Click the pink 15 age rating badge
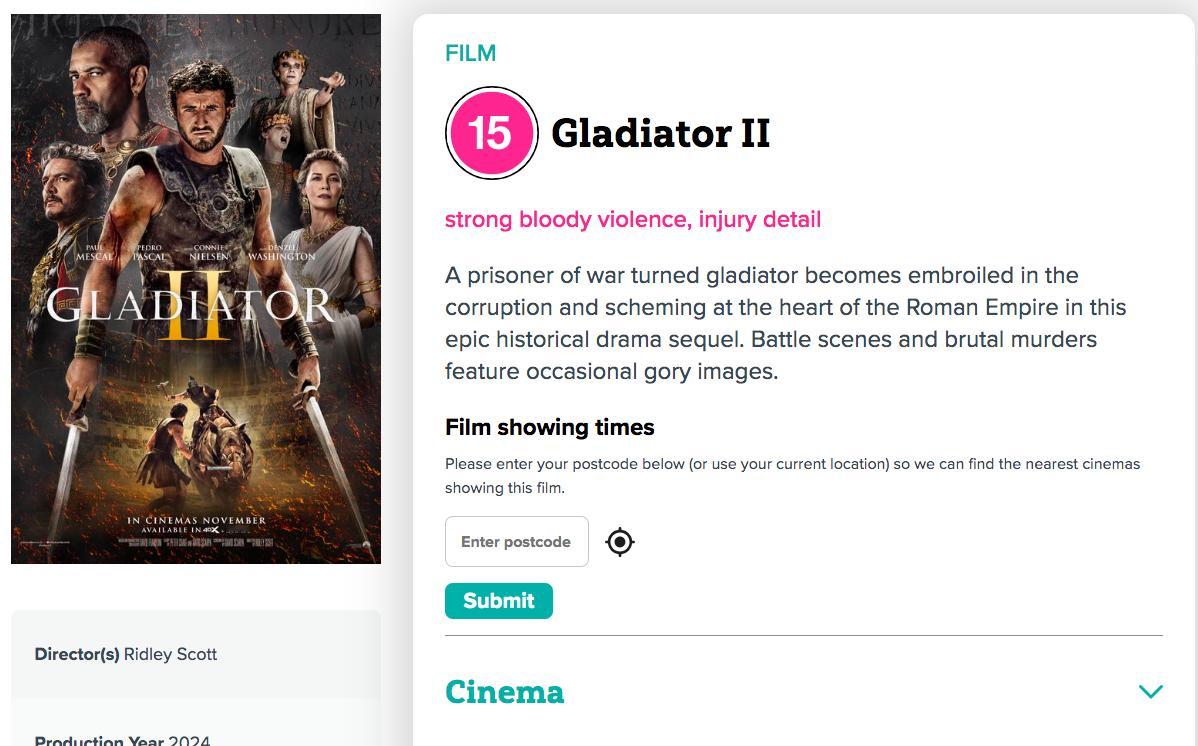This screenshot has height=746, width=1198. (x=491, y=133)
